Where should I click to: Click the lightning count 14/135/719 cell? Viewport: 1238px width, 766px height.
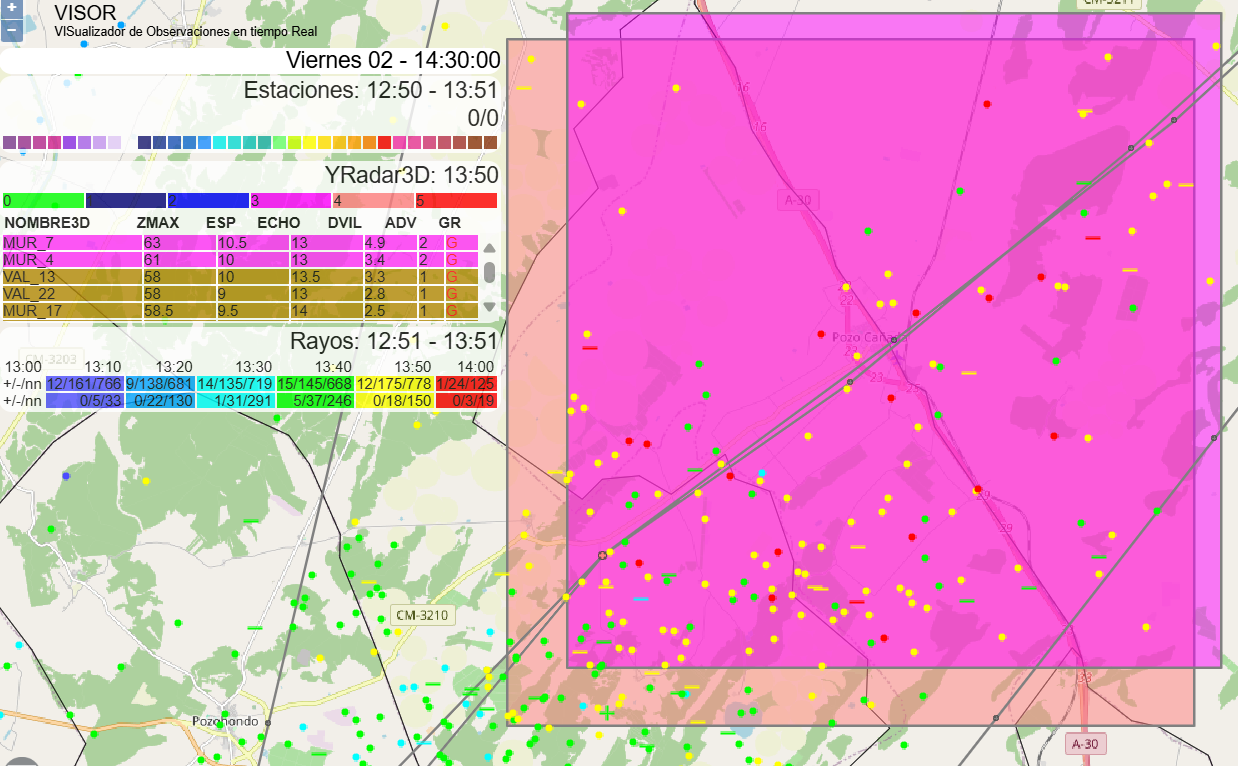tap(235, 383)
